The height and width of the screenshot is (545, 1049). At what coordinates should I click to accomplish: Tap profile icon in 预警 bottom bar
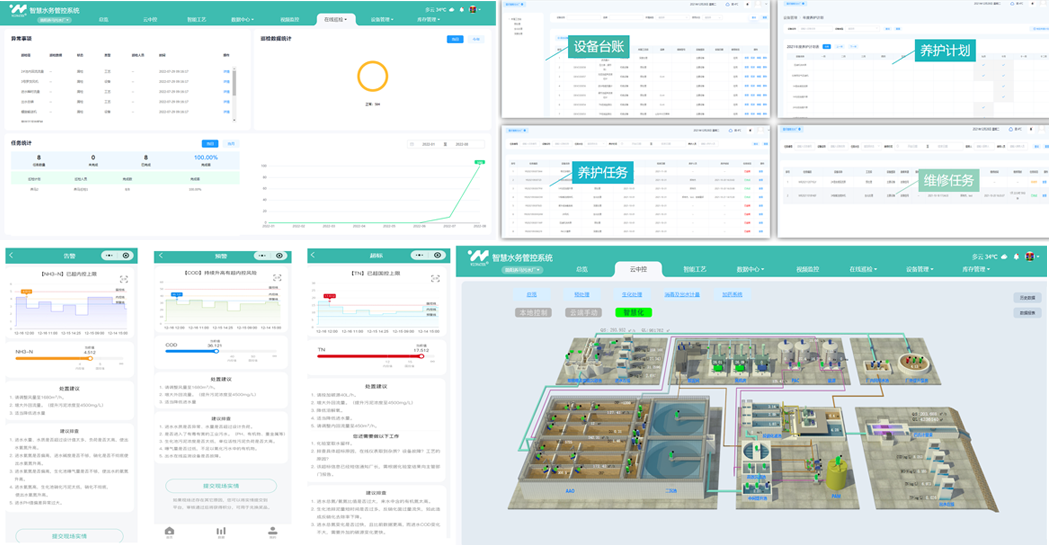pyautogui.click(x=272, y=531)
